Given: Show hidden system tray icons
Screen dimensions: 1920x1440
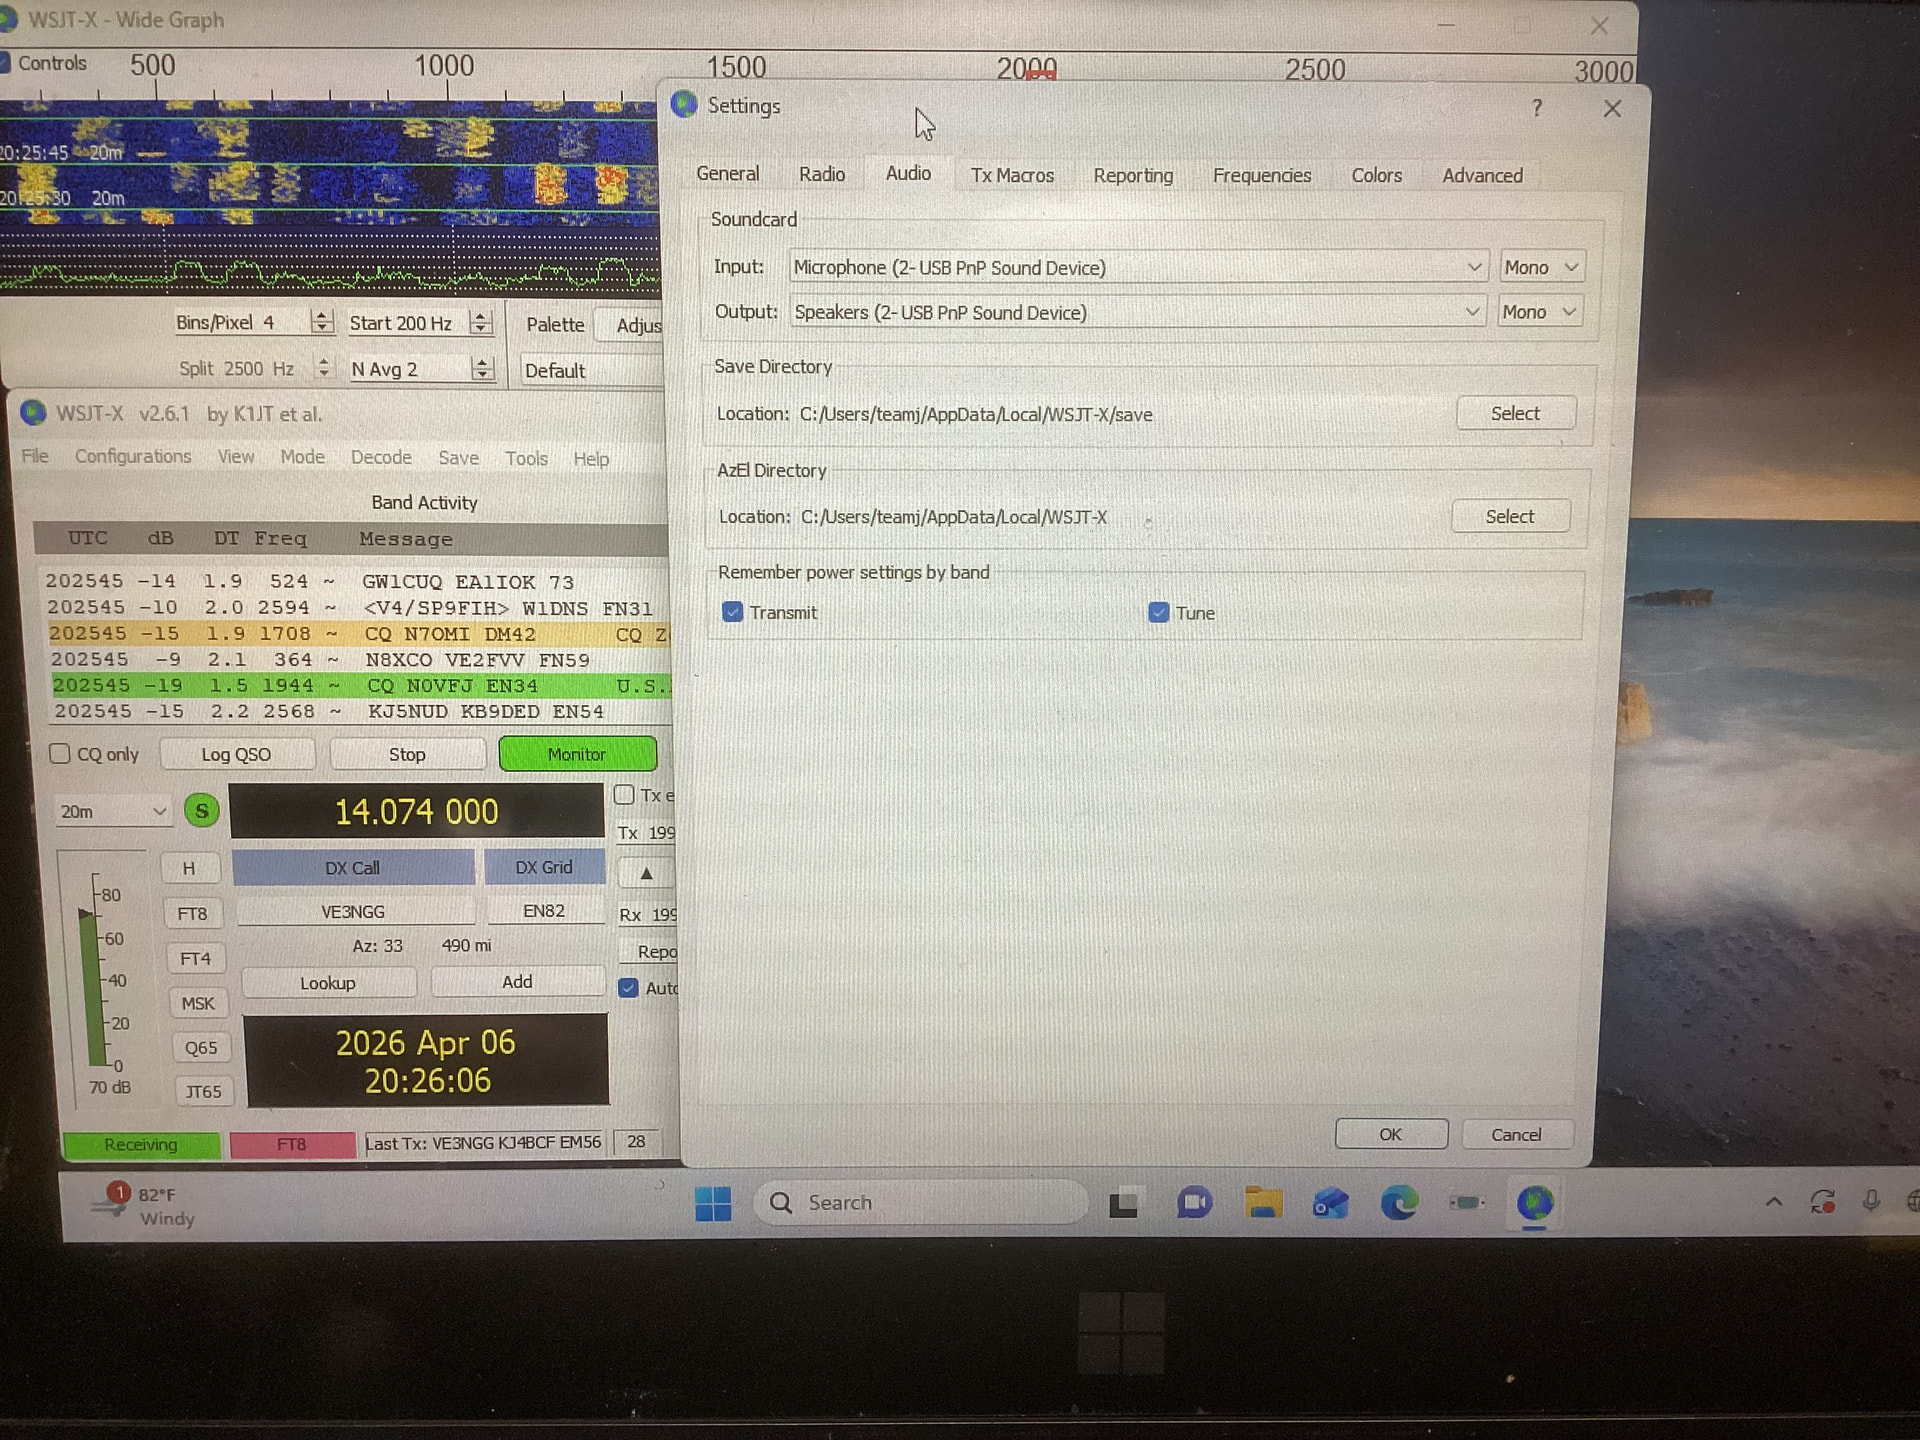Looking at the screenshot, I should [x=1773, y=1202].
